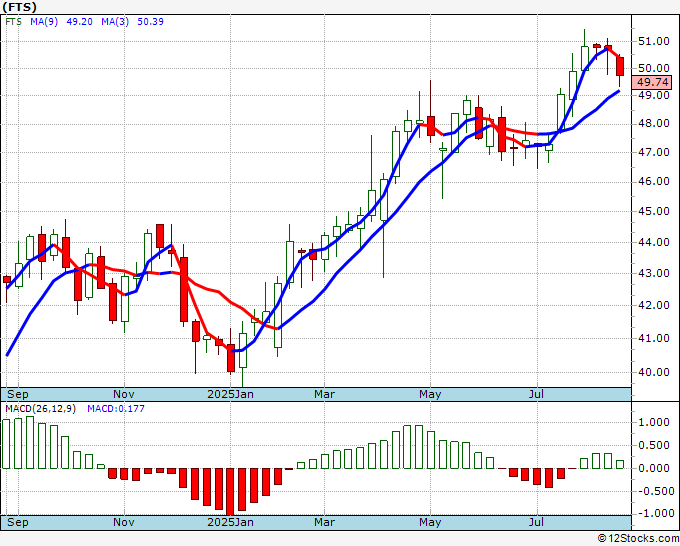This screenshot has width=680, height=546.
Task: Click the Sep label on price chart axis
Action: [18, 394]
